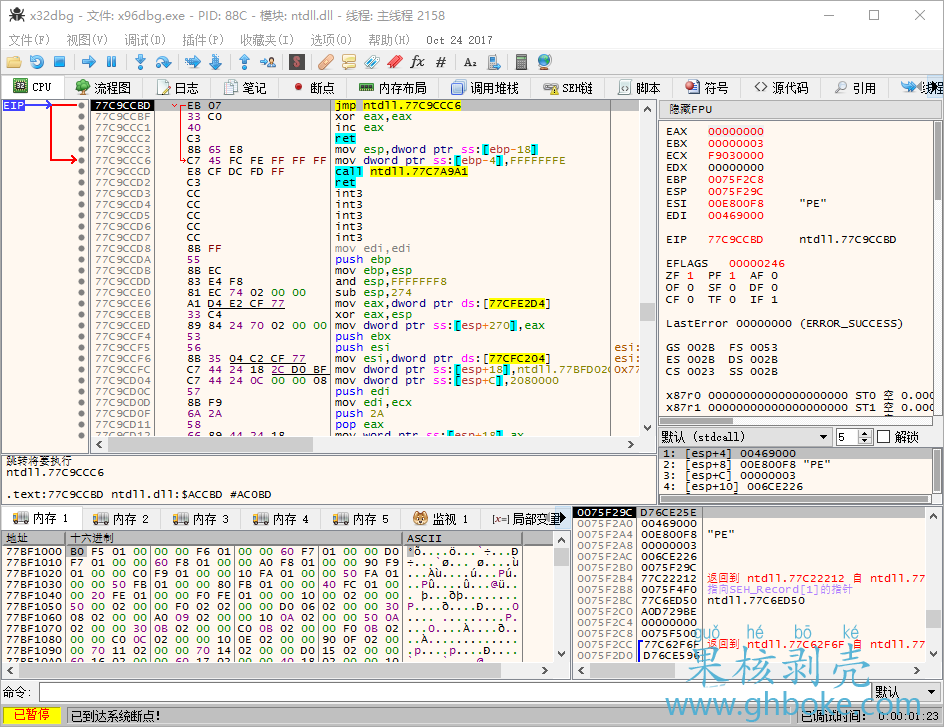Click the fx functions icon
Image resolution: width=944 pixels, height=727 pixels.
click(x=418, y=62)
